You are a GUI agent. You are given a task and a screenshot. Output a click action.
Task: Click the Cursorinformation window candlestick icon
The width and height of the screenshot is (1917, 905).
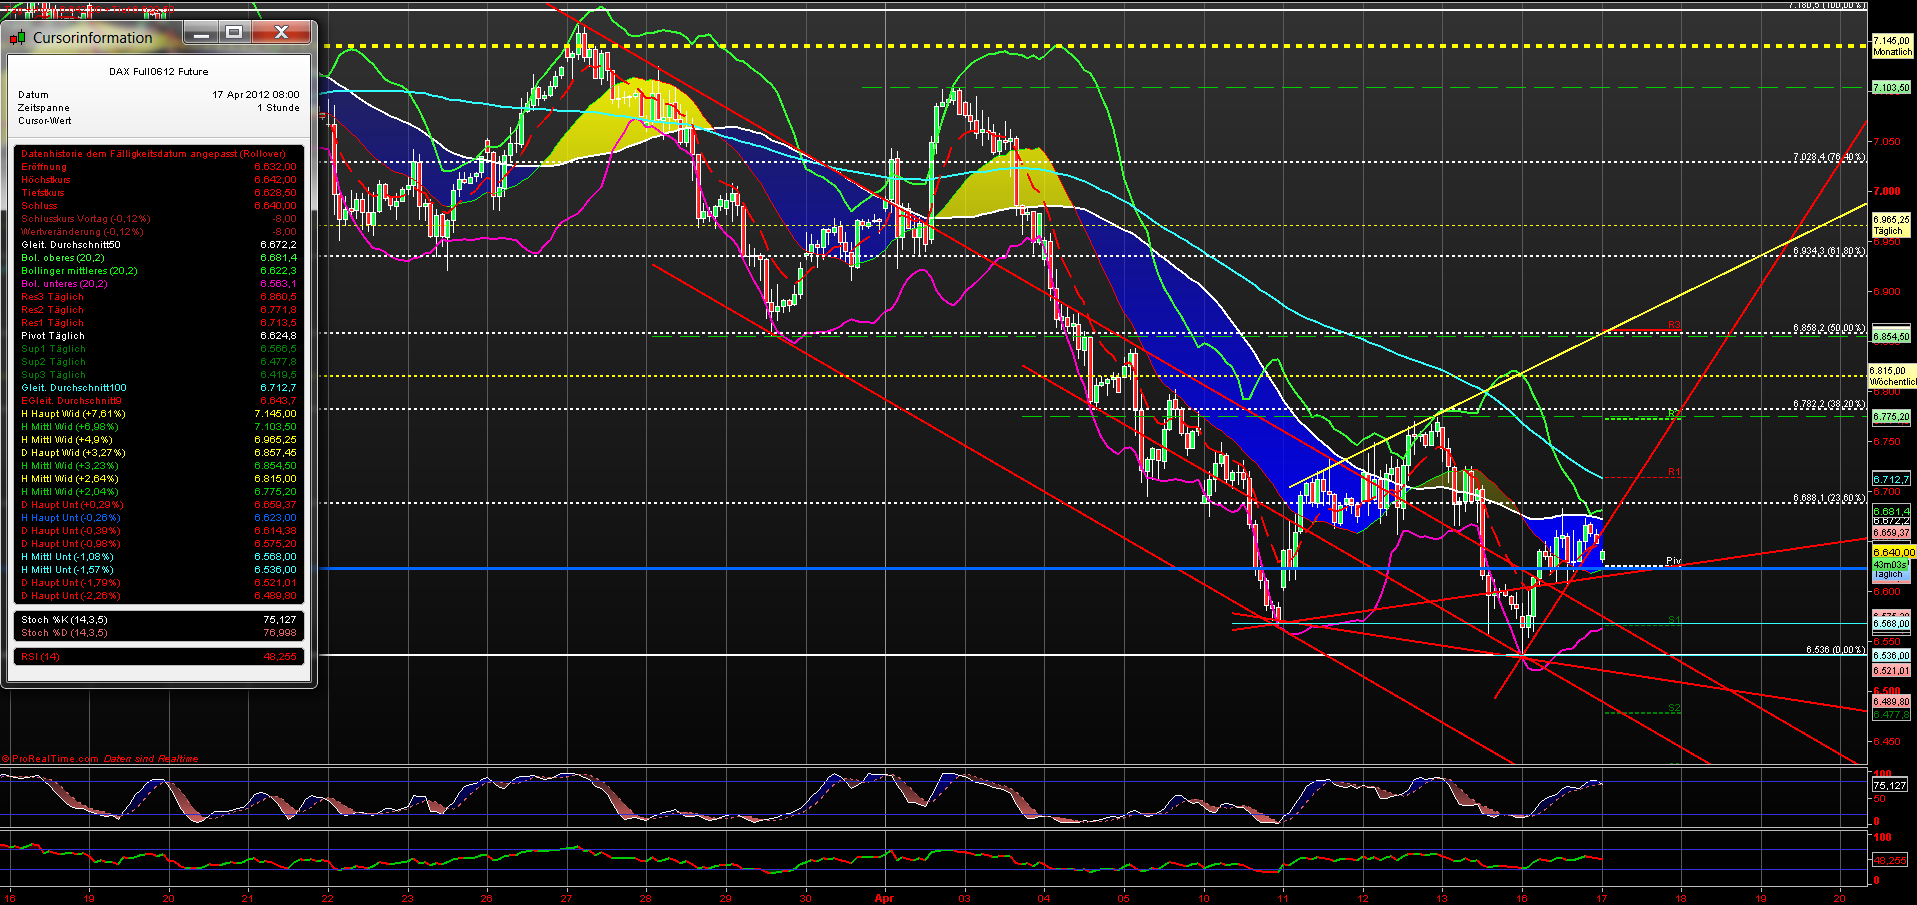[17, 38]
